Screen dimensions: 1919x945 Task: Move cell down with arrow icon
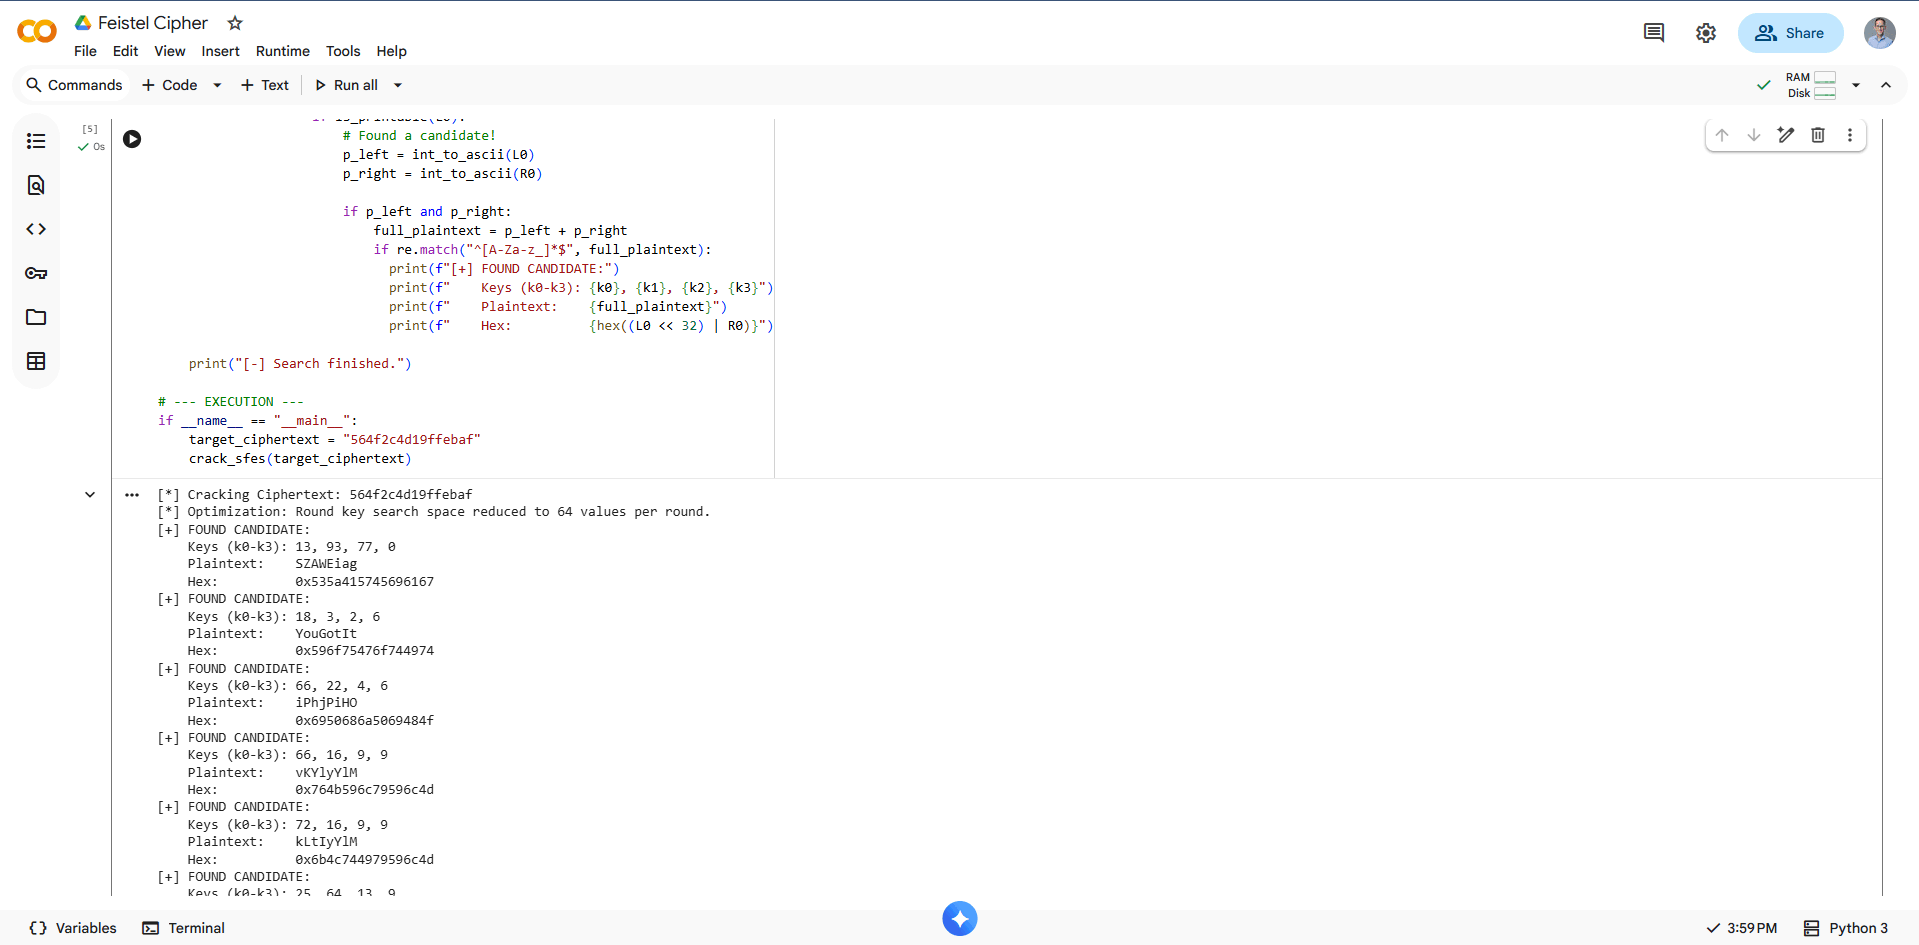[1754, 135]
